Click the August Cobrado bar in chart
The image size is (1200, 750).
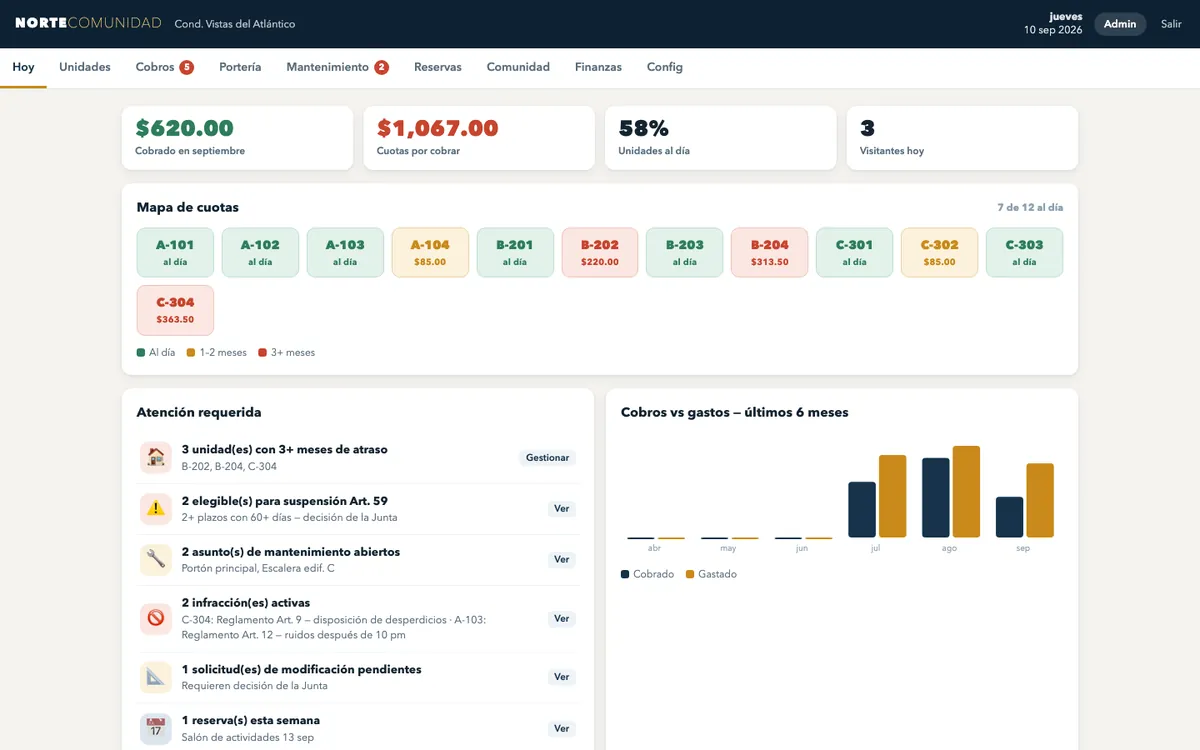[x=936, y=498]
